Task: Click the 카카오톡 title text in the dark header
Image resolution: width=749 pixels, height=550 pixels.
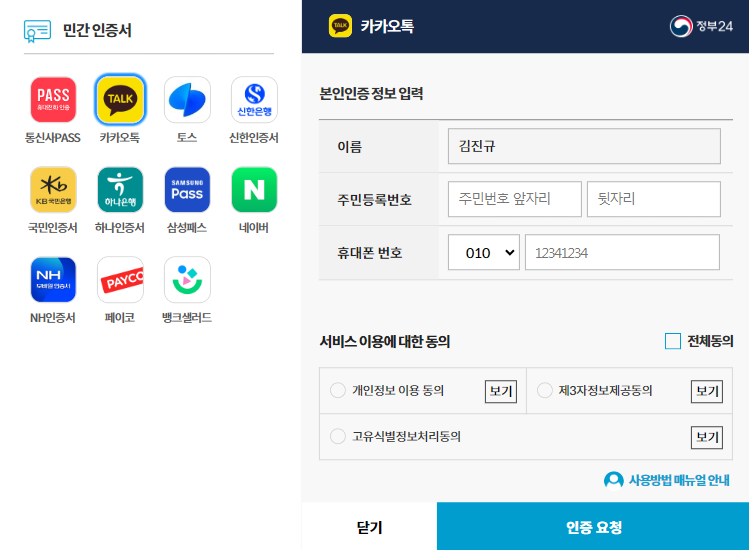Action: coord(387,26)
